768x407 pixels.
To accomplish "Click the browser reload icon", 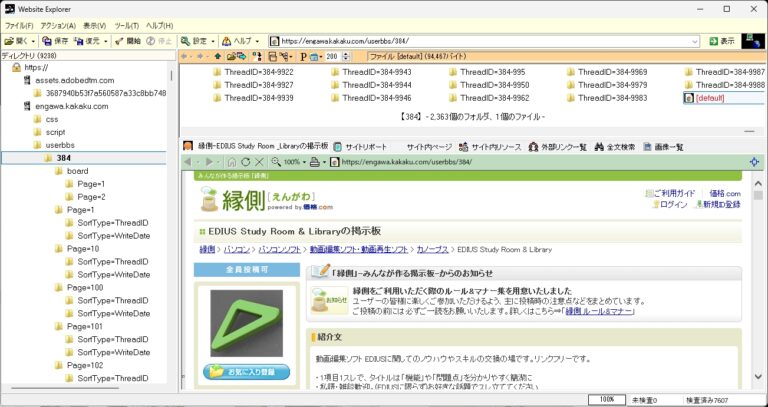I will tap(245, 161).
